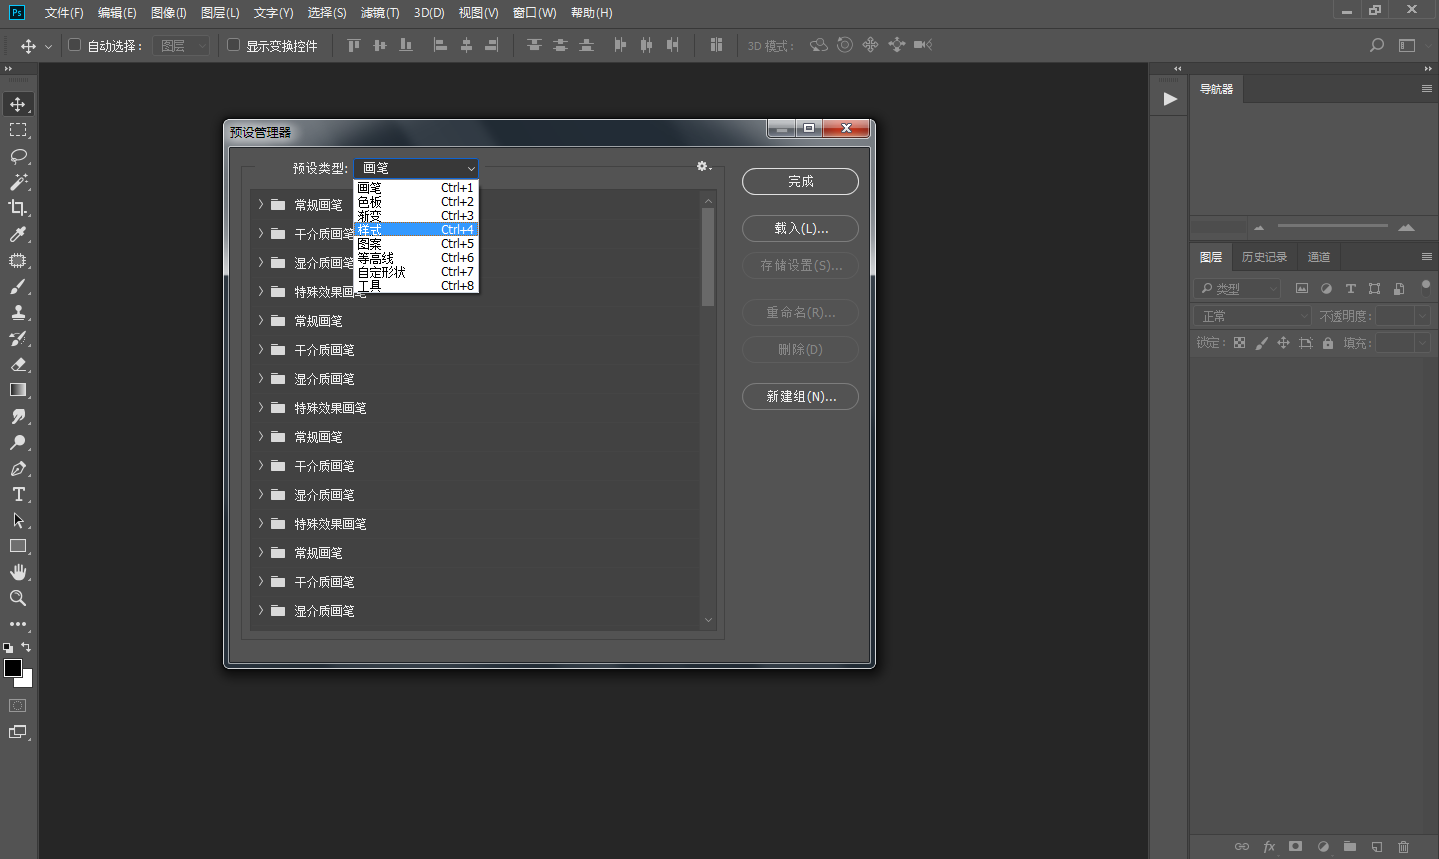Select the Eyedropper tool

[x=18, y=234]
